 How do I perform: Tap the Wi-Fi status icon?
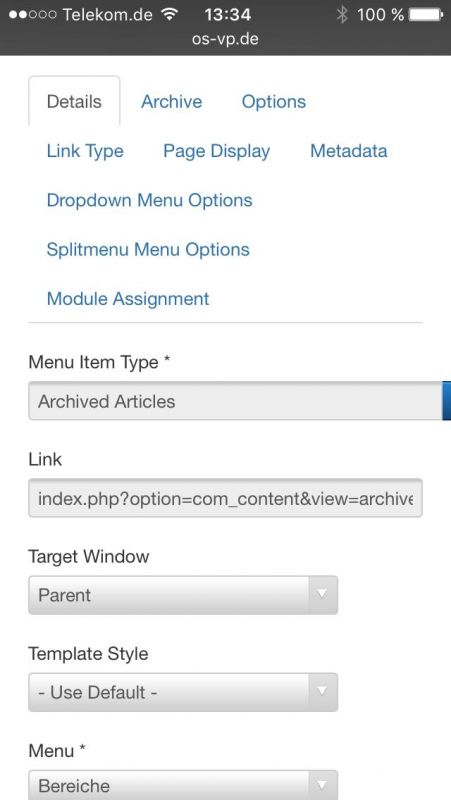pyautogui.click(x=169, y=14)
